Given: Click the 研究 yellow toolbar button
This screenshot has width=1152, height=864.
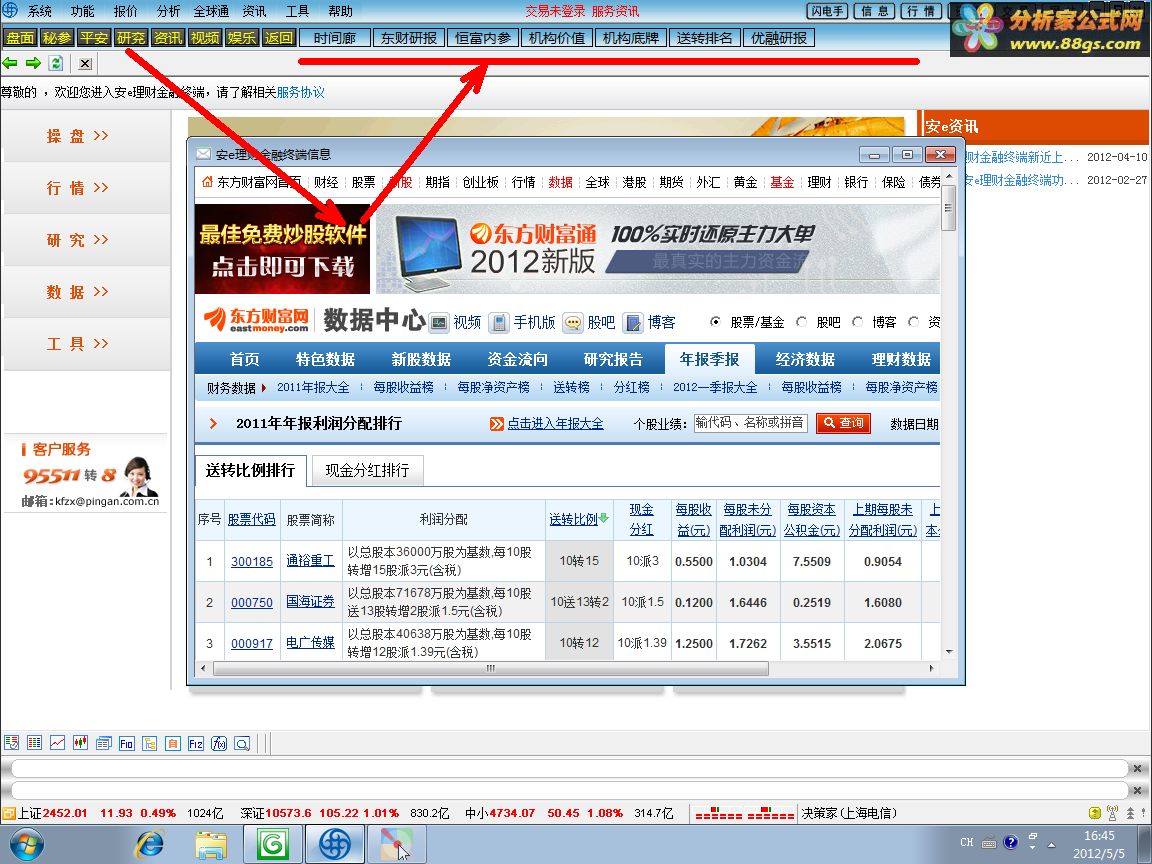Looking at the screenshot, I should pos(131,37).
